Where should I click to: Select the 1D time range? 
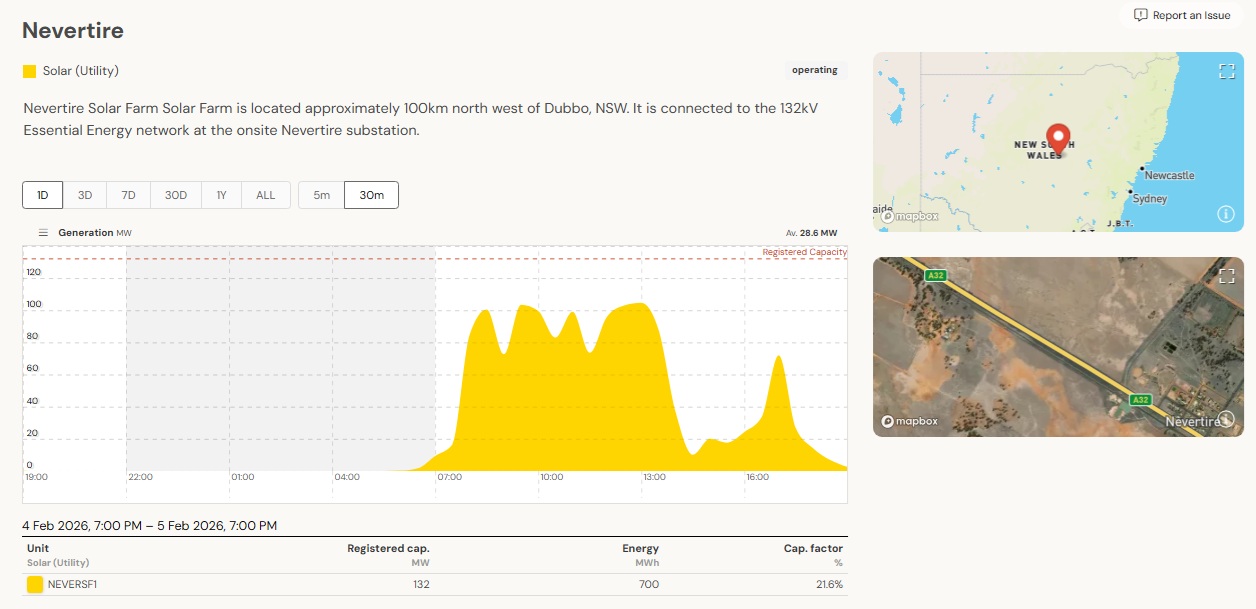[43, 195]
